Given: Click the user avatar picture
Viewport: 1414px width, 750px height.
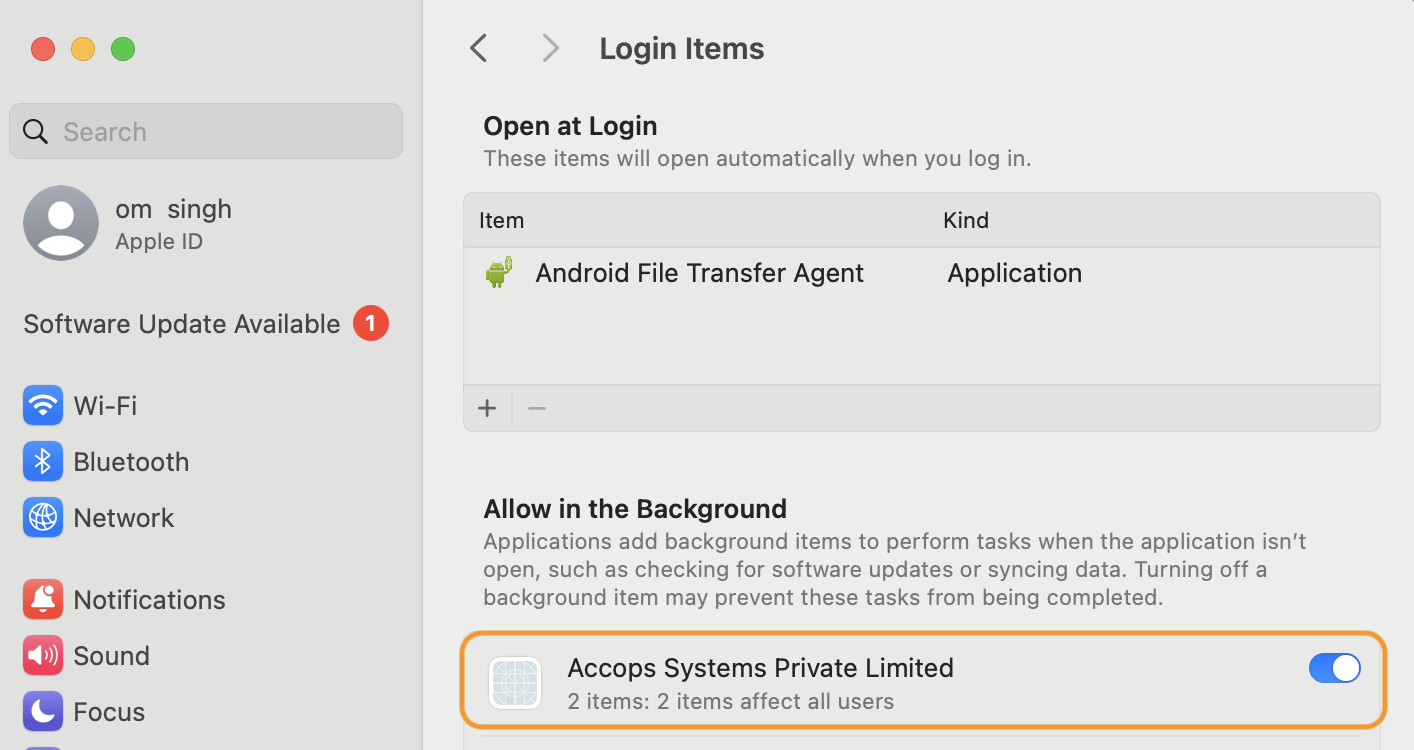Looking at the screenshot, I should 61,223.
